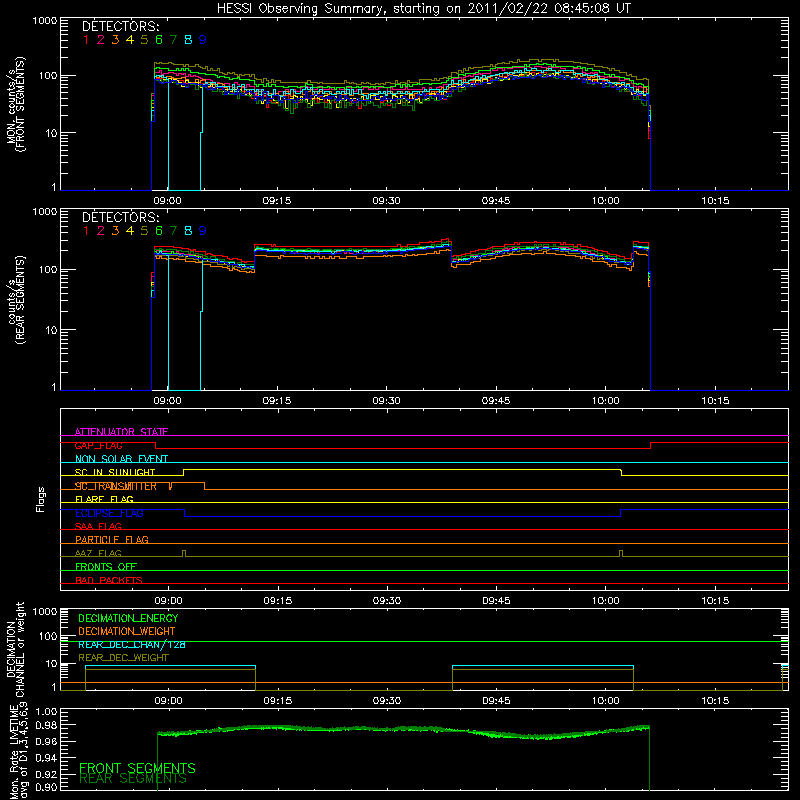Click the FRONT SEGMENTS counts/s y-axis title
This screenshot has height=800, width=800.
coord(15,104)
